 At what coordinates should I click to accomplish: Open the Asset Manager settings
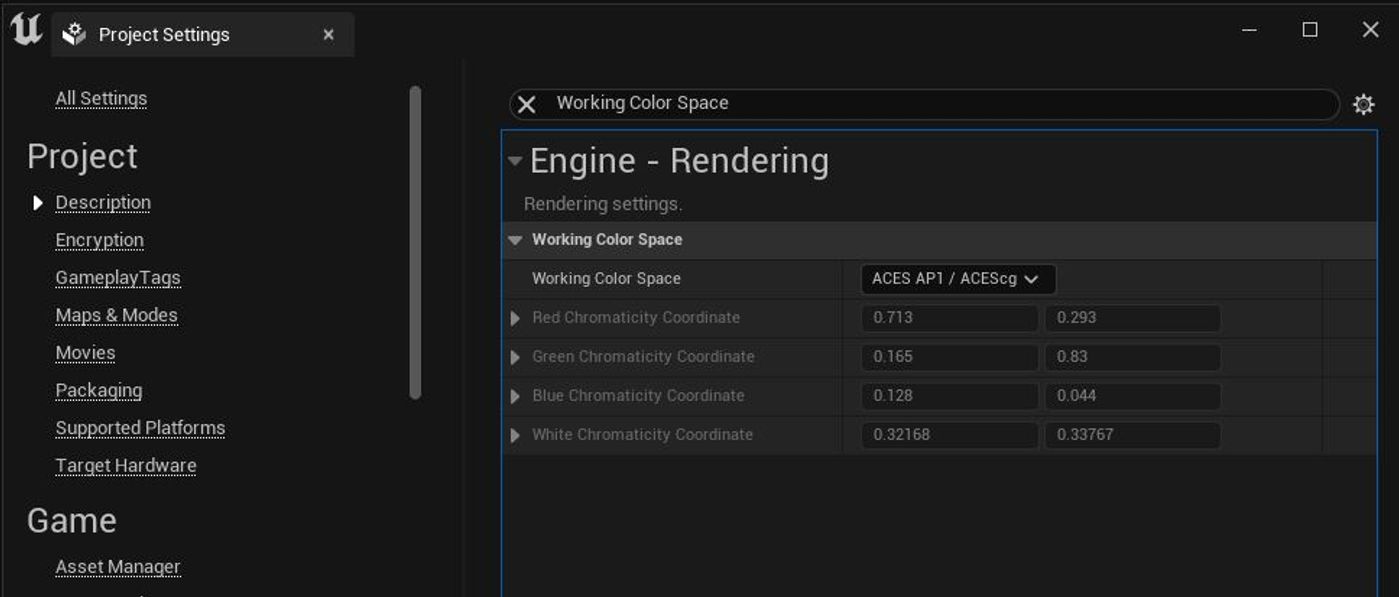tap(118, 566)
